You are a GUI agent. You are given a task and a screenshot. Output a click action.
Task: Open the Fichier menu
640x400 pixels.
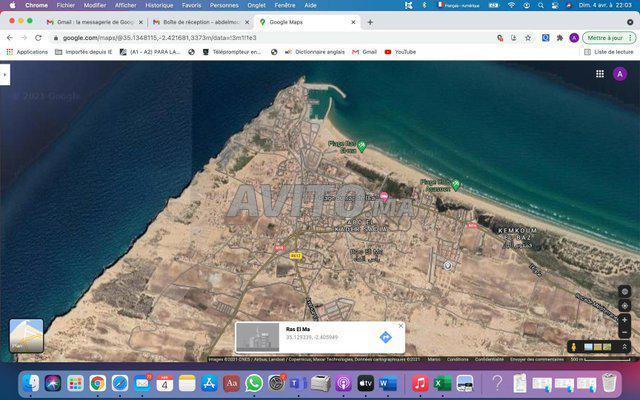tap(66, 5)
